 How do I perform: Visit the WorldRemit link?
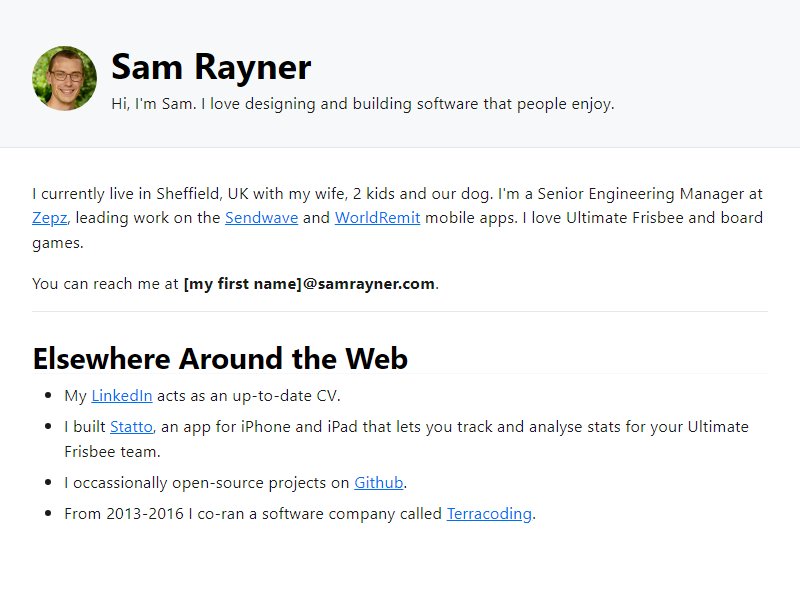point(378,218)
